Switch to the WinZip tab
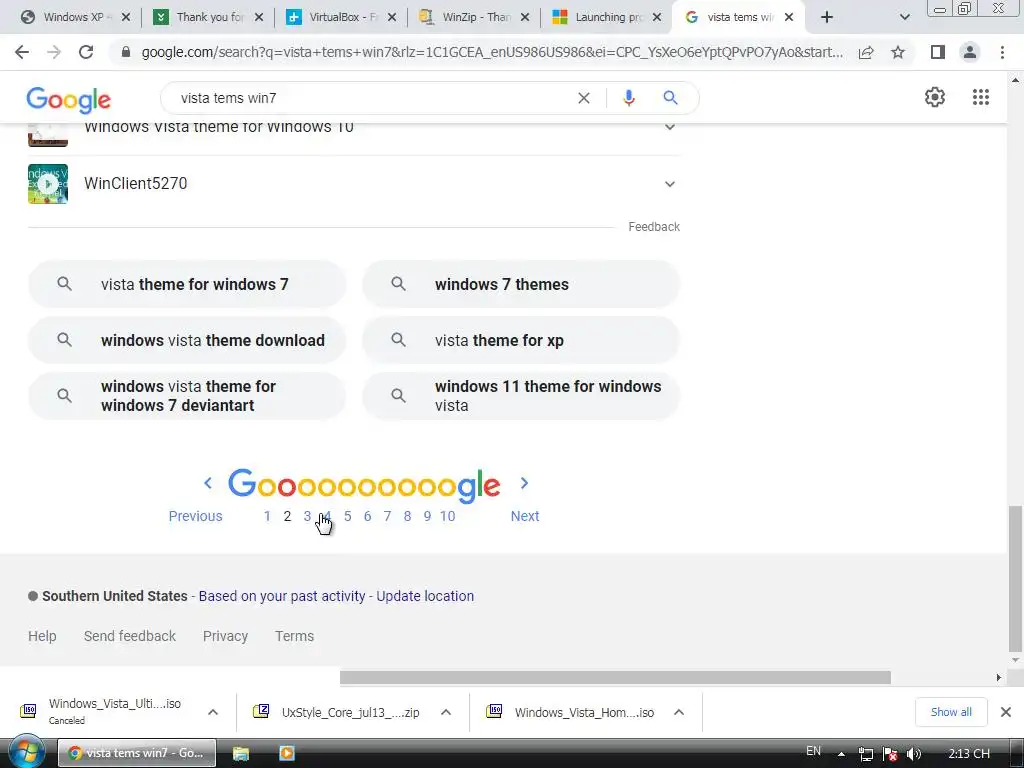1024x768 pixels. [x=474, y=17]
